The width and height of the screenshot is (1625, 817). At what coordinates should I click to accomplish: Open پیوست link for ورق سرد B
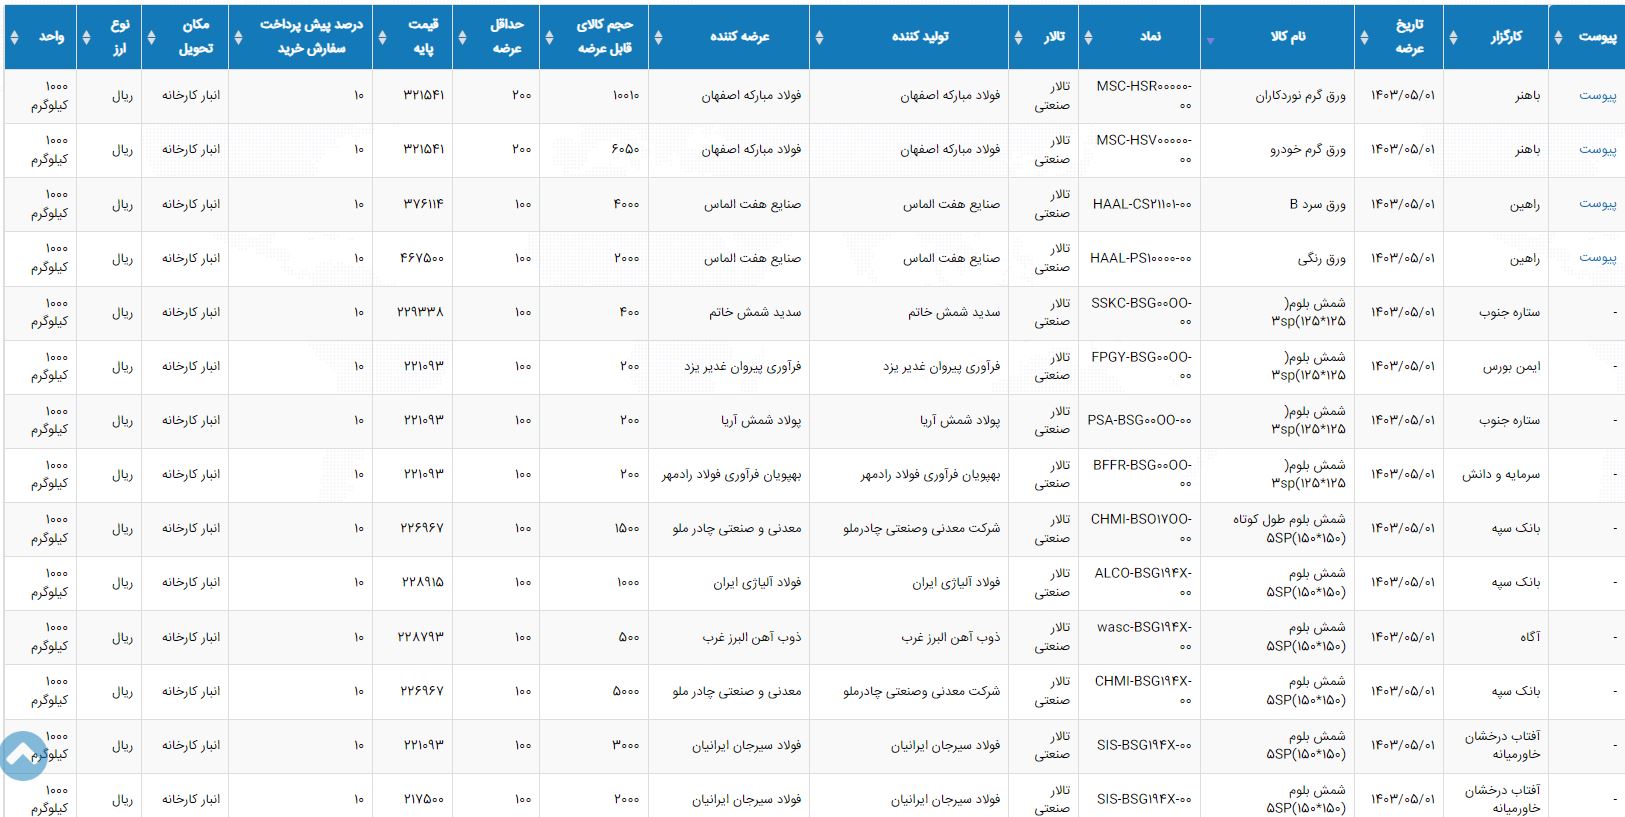coord(1597,203)
